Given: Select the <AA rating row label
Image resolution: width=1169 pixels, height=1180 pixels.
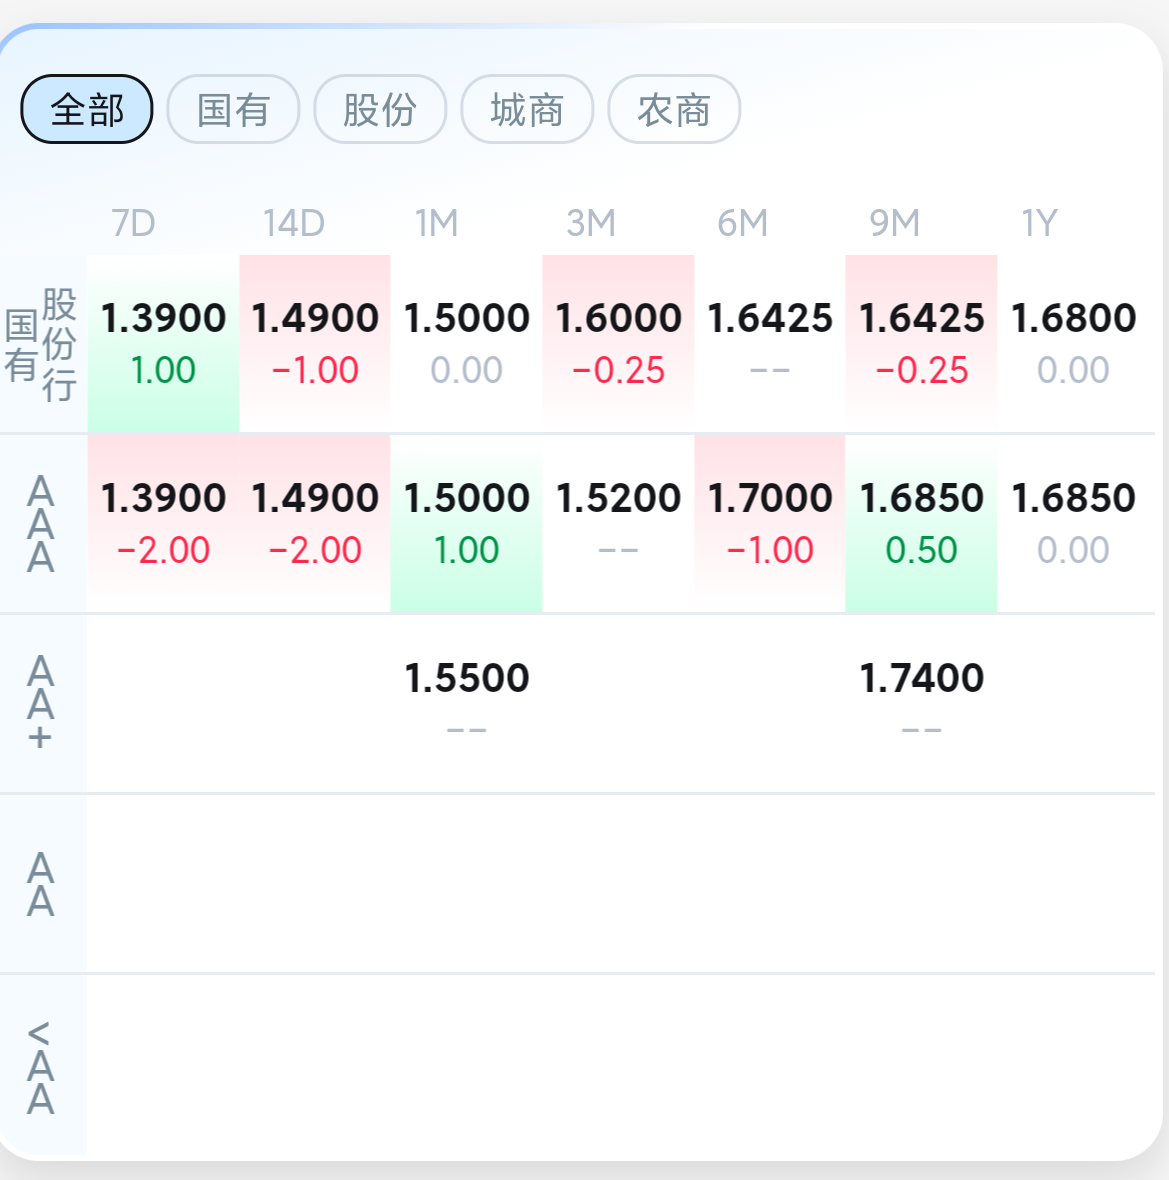Looking at the screenshot, I should (x=41, y=1066).
